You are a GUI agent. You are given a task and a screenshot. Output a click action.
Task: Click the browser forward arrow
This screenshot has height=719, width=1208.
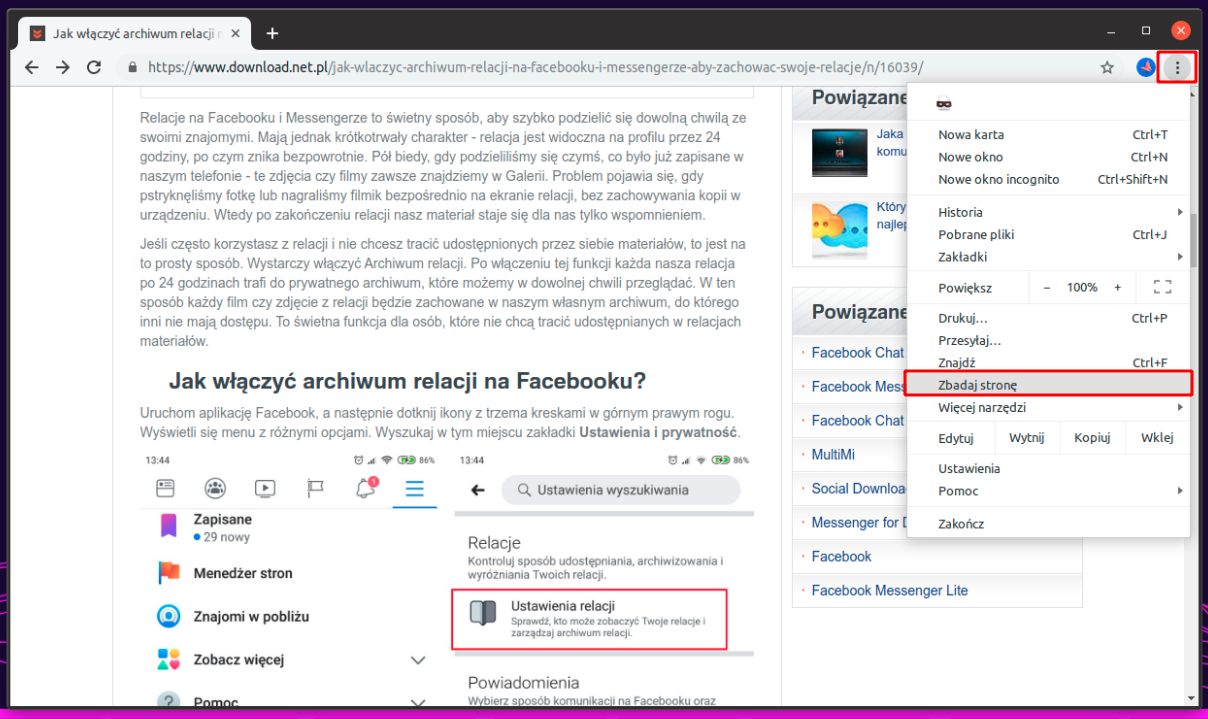tap(63, 68)
